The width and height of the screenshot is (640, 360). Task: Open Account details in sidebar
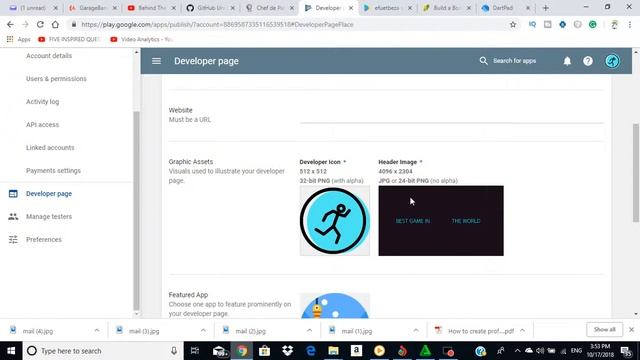point(49,56)
